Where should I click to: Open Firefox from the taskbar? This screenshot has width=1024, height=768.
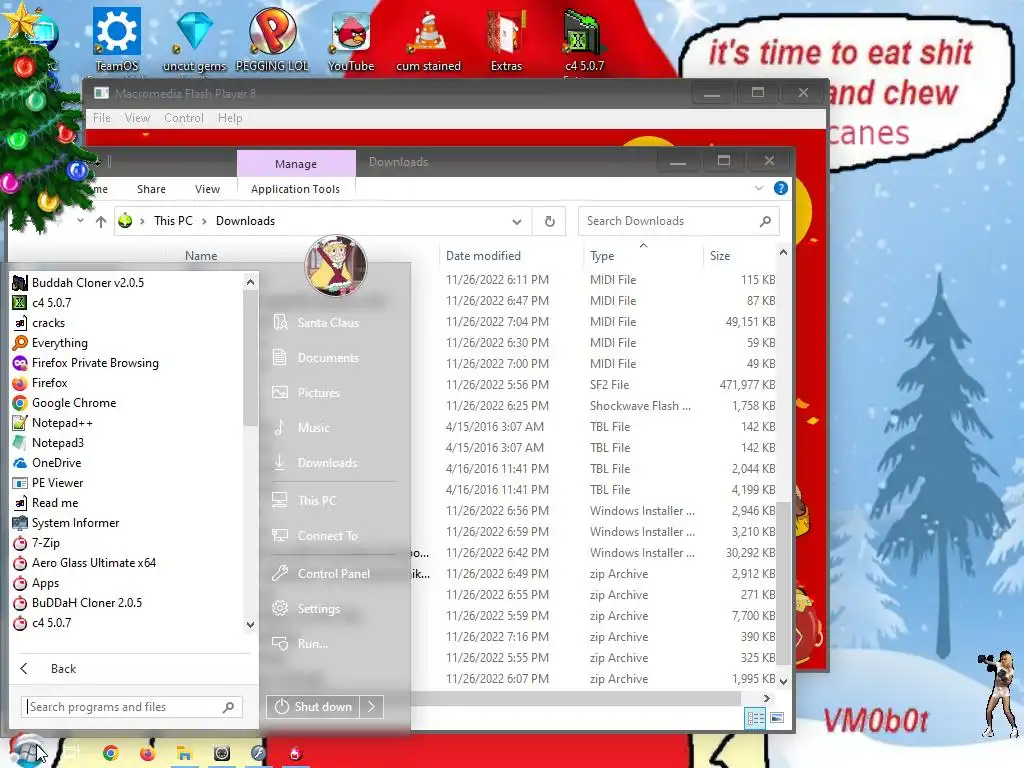pyautogui.click(x=148, y=753)
